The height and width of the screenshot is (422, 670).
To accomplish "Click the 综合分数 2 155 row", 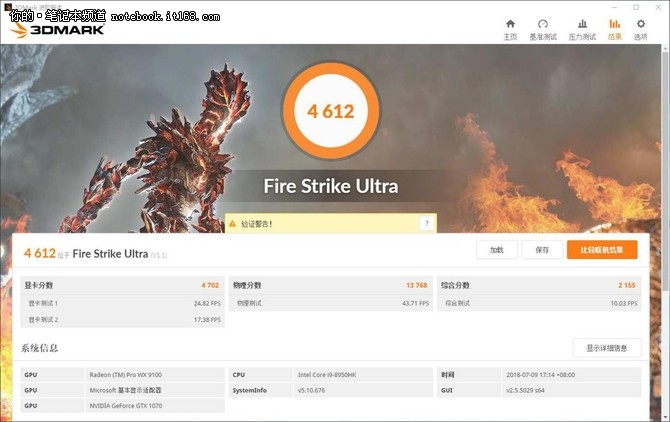I will click(539, 285).
